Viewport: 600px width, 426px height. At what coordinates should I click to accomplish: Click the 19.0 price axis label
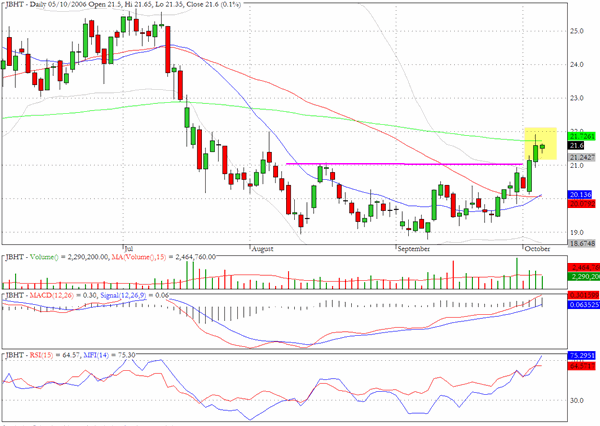click(577, 232)
